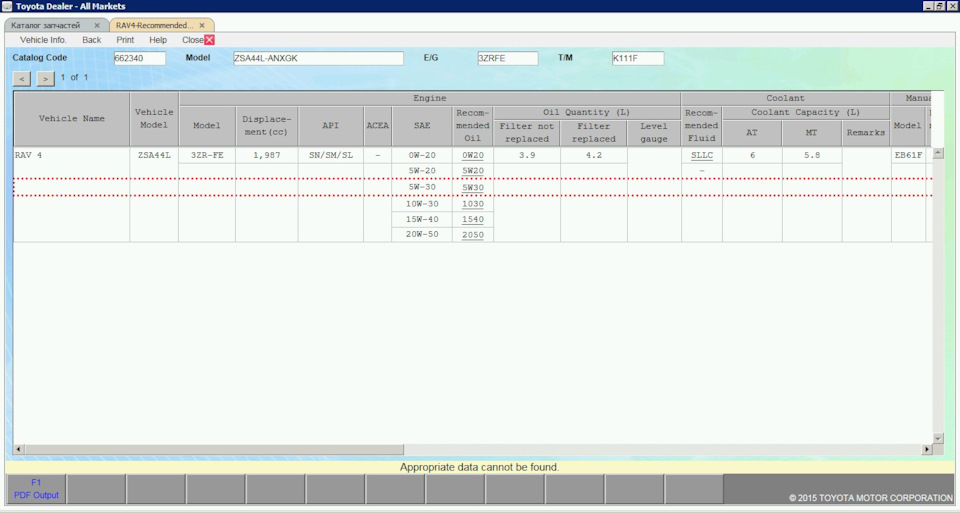Click the T/M field K111F
This screenshot has height=513, width=960.
point(637,58)
